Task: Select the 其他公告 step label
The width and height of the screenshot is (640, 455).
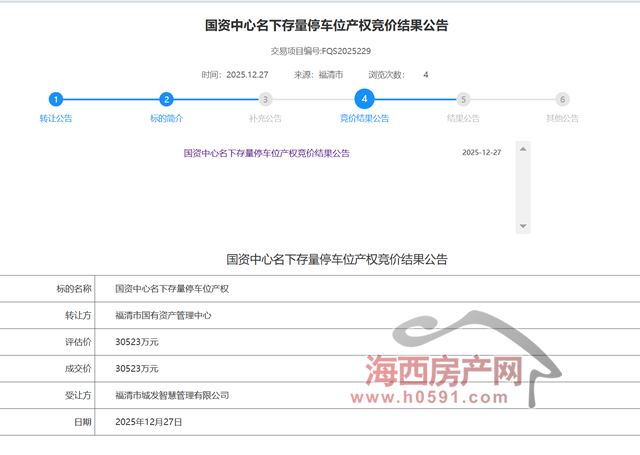Action: pos(563,118)
